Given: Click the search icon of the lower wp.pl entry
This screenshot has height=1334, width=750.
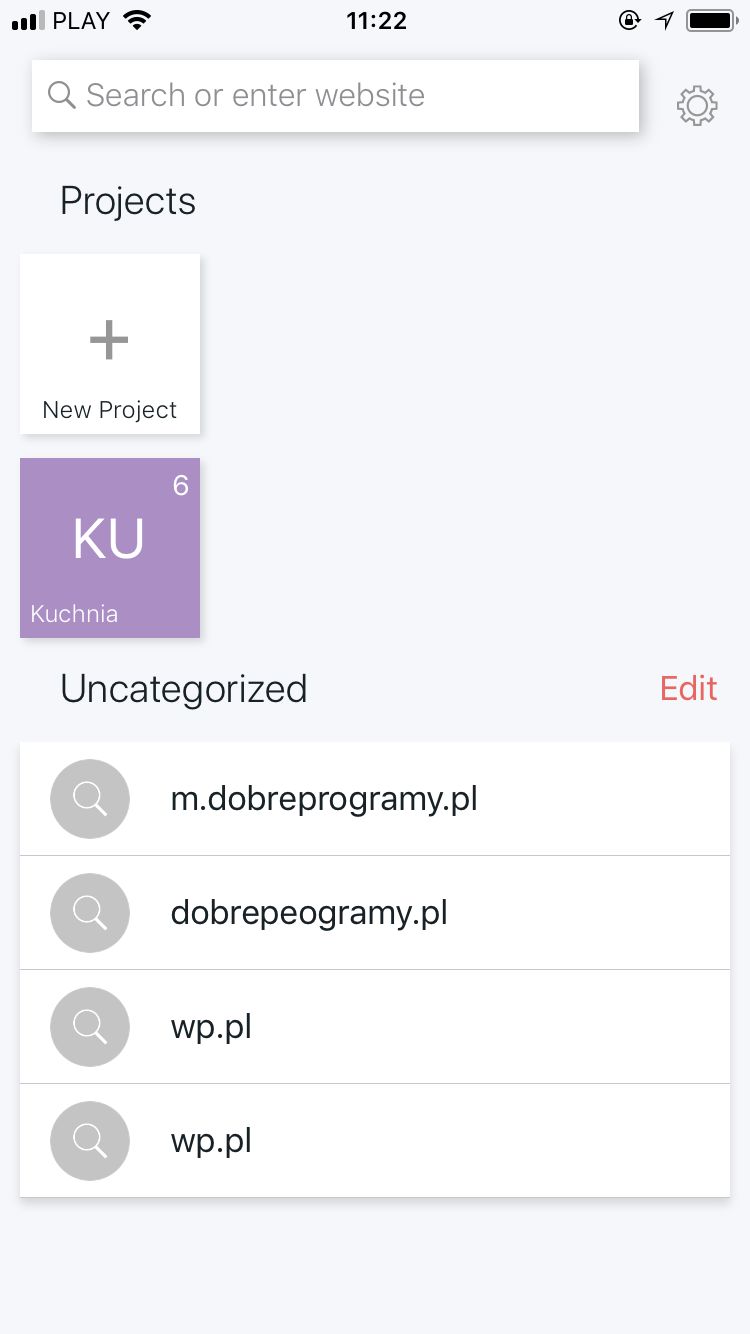Looking at the screenshot, I should [90, 1141].
